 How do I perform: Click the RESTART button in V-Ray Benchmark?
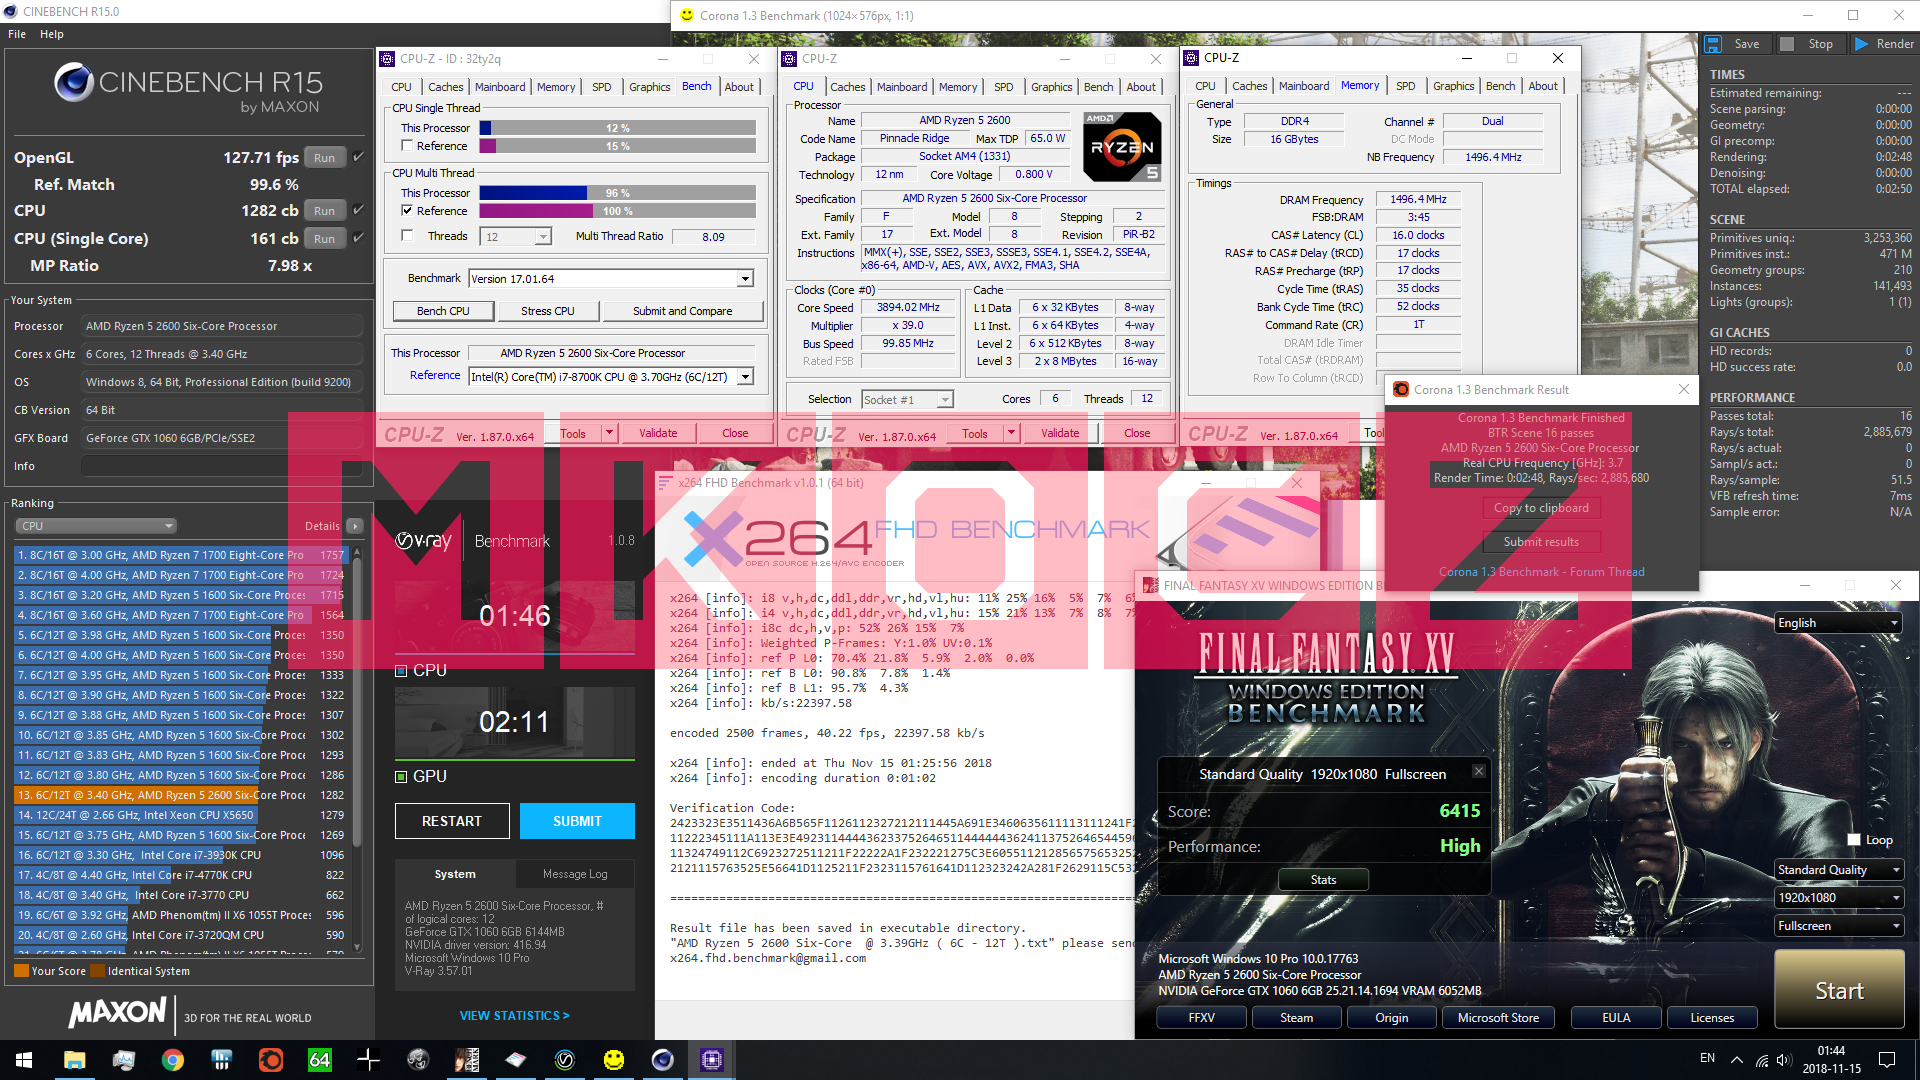click(452, 821)
